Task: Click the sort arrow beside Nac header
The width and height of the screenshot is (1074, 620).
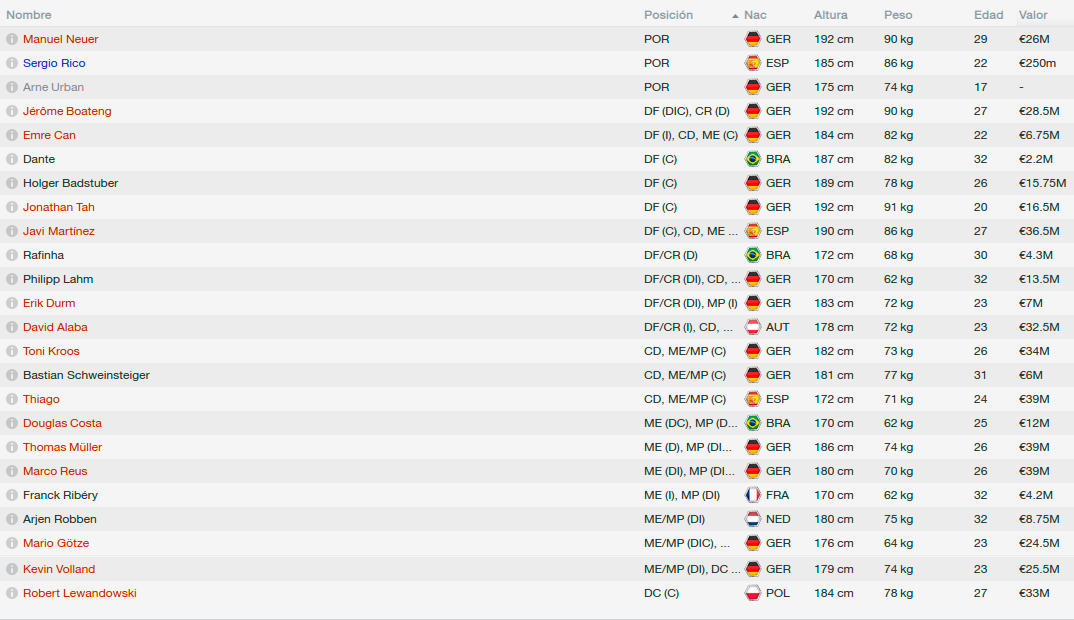Action: [735, 15]
